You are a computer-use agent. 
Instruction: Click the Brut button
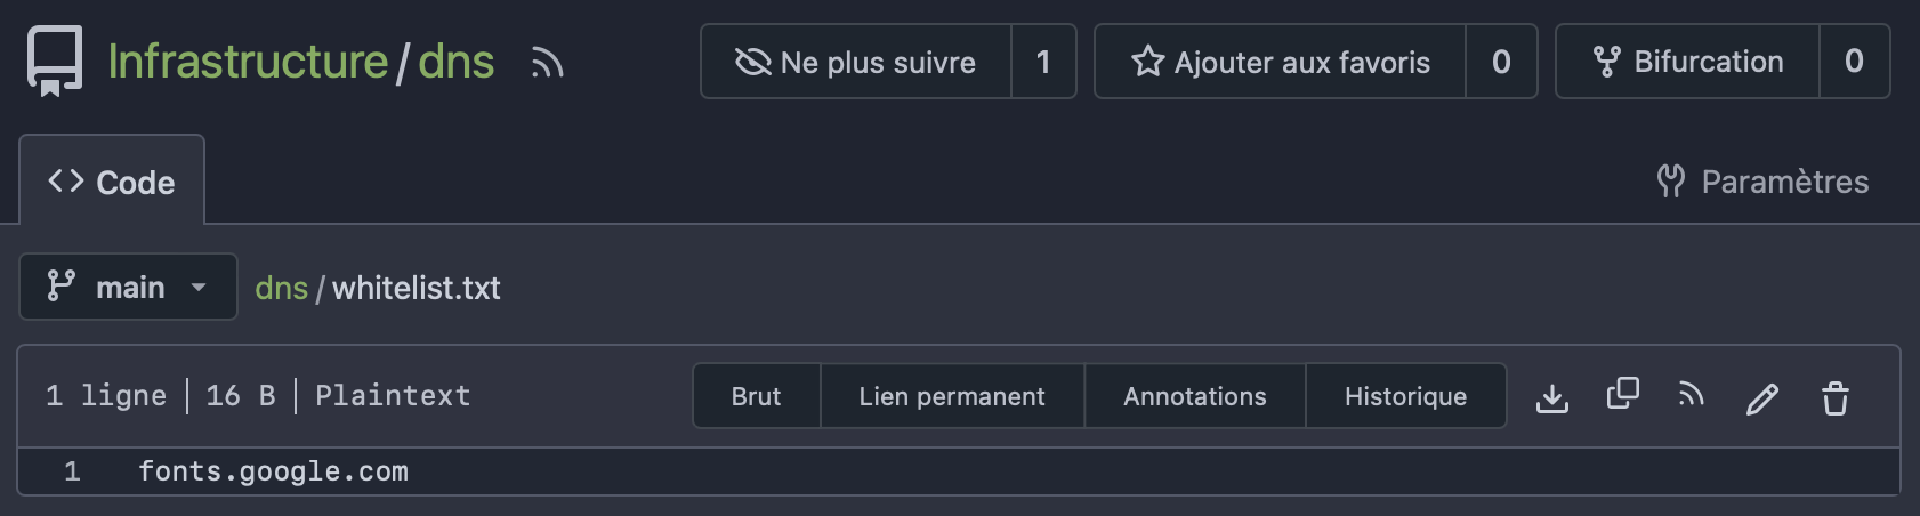756,396
